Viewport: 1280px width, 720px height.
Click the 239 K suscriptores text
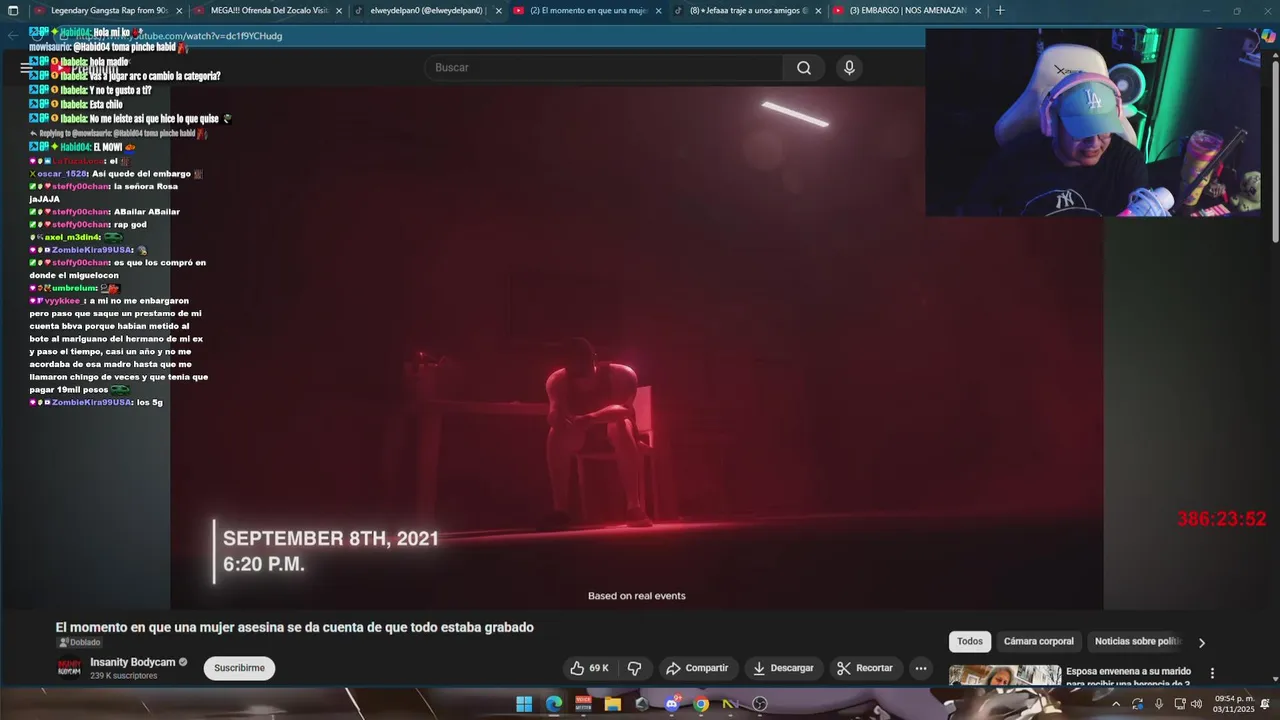(x=124, y=676)
